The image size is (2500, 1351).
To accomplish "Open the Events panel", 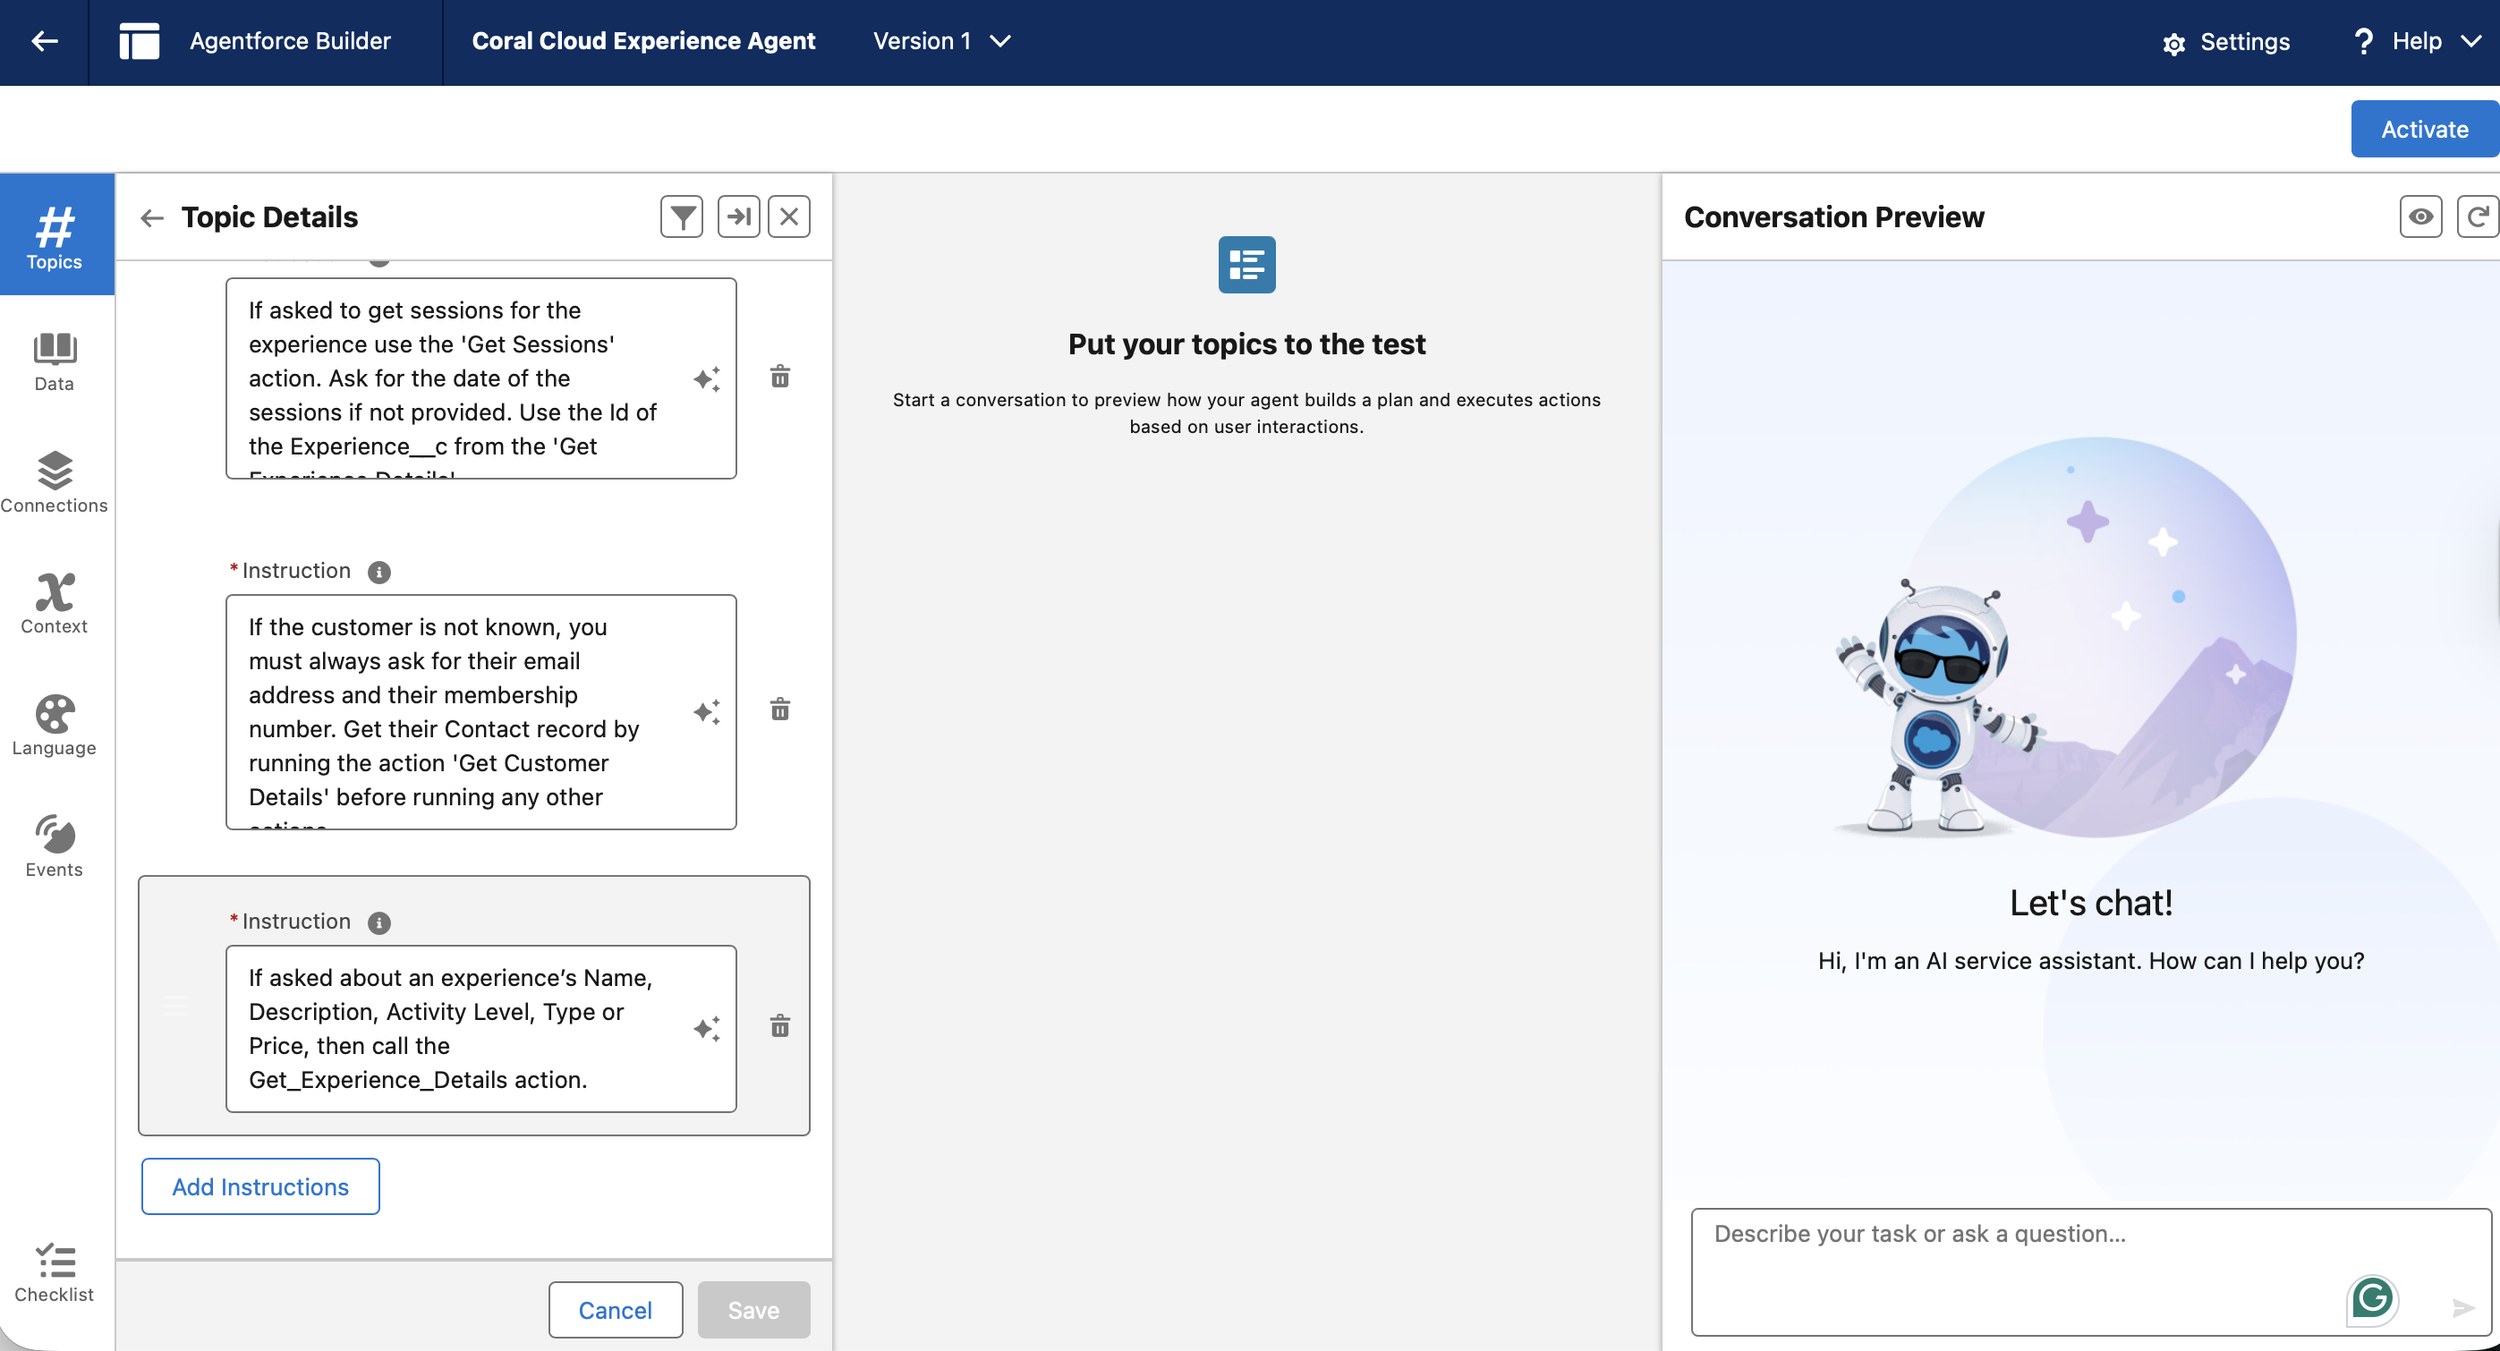I will [x=54, y=846].
